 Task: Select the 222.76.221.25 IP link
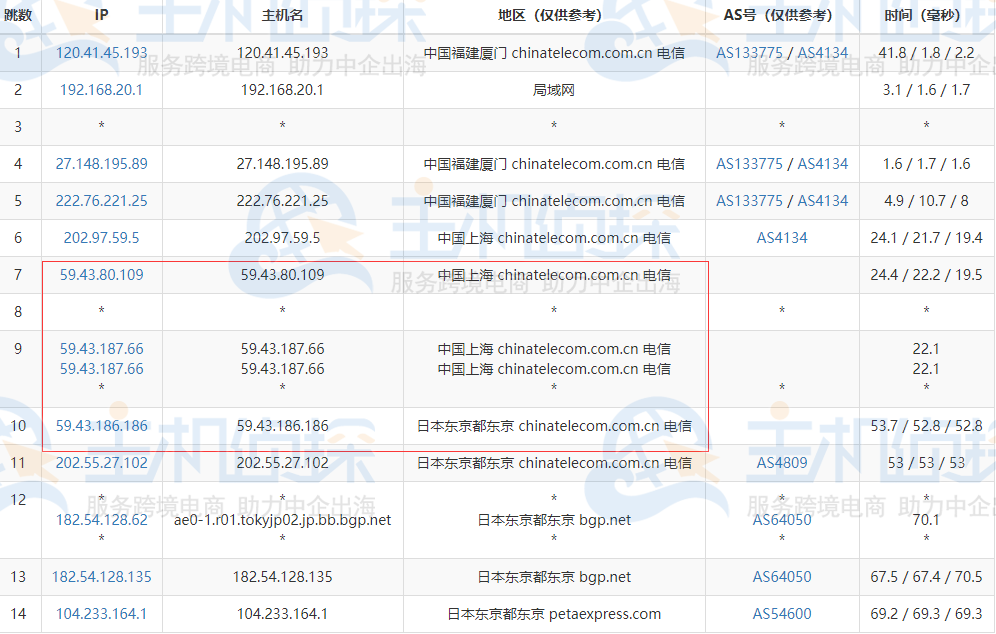click(x=102, y=201)
